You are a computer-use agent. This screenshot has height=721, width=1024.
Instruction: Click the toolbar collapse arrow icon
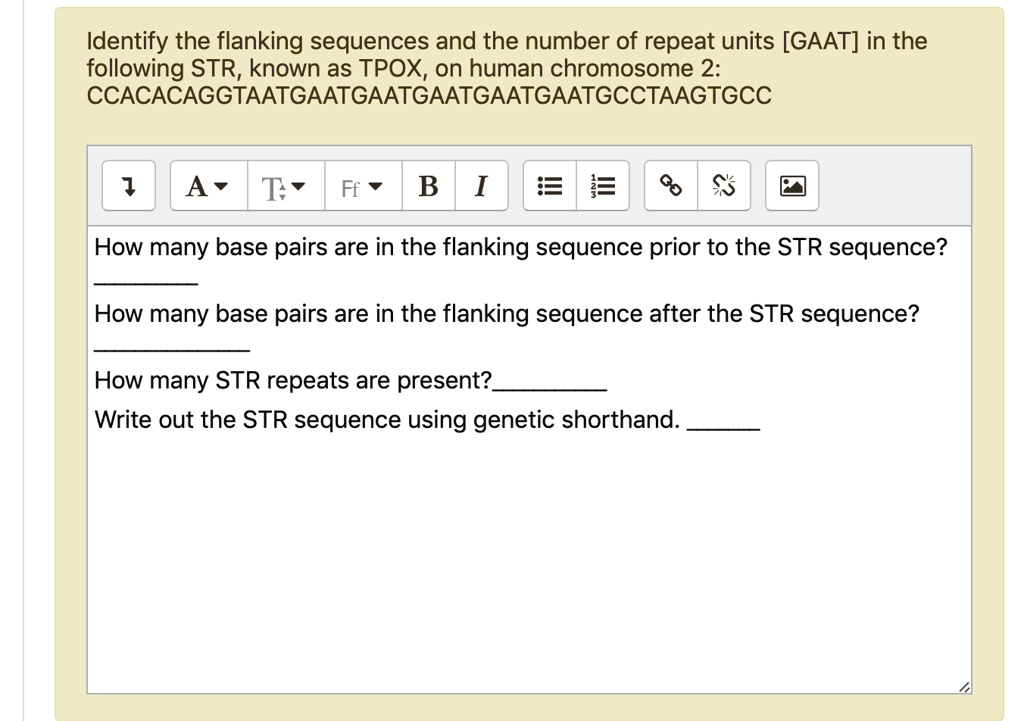point(129,185)
